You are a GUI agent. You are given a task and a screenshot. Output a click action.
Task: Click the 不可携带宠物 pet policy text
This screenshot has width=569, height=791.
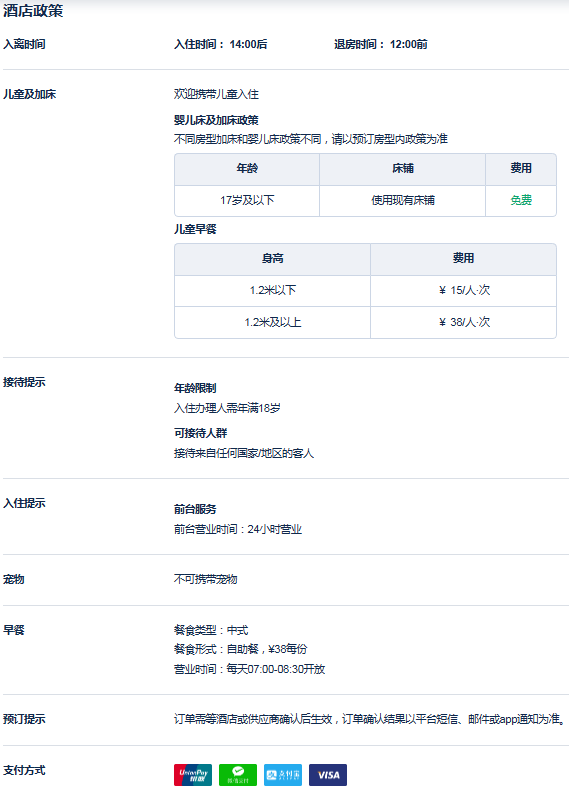coord(205,579)
